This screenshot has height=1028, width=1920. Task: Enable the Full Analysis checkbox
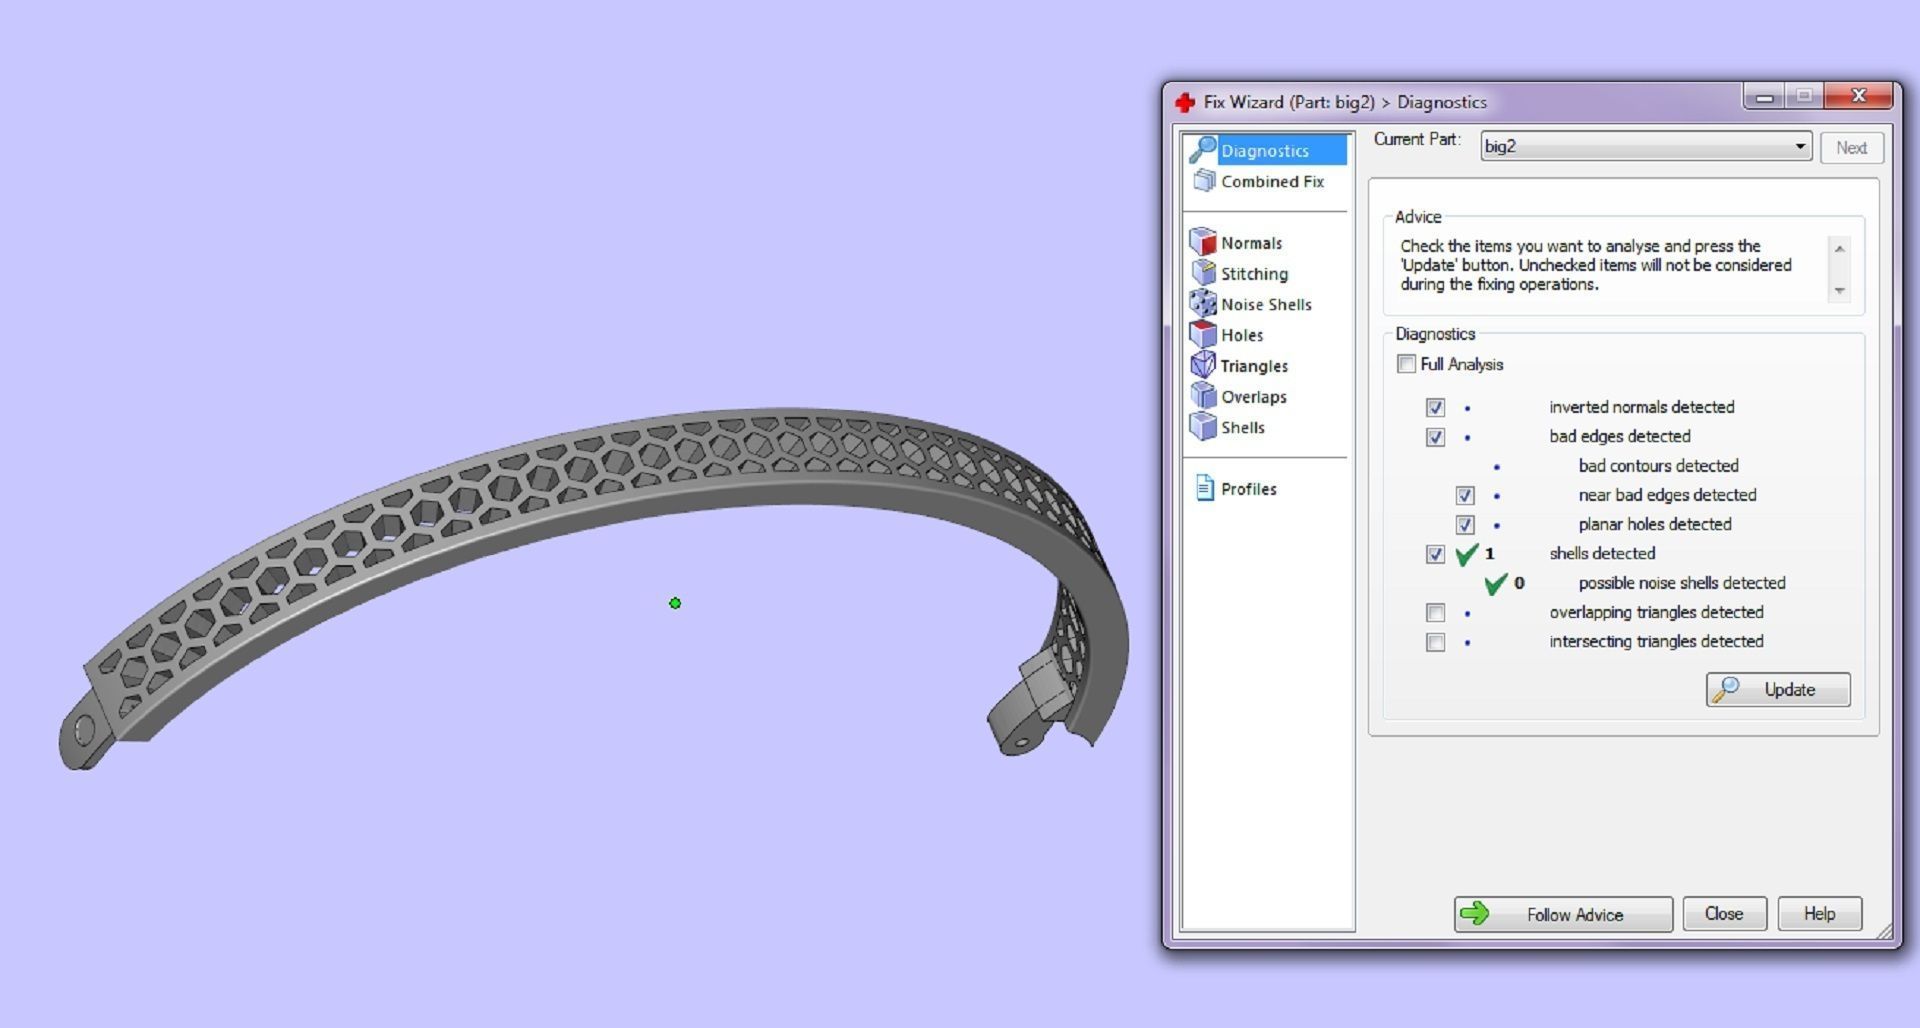(x=1406, y=364)
